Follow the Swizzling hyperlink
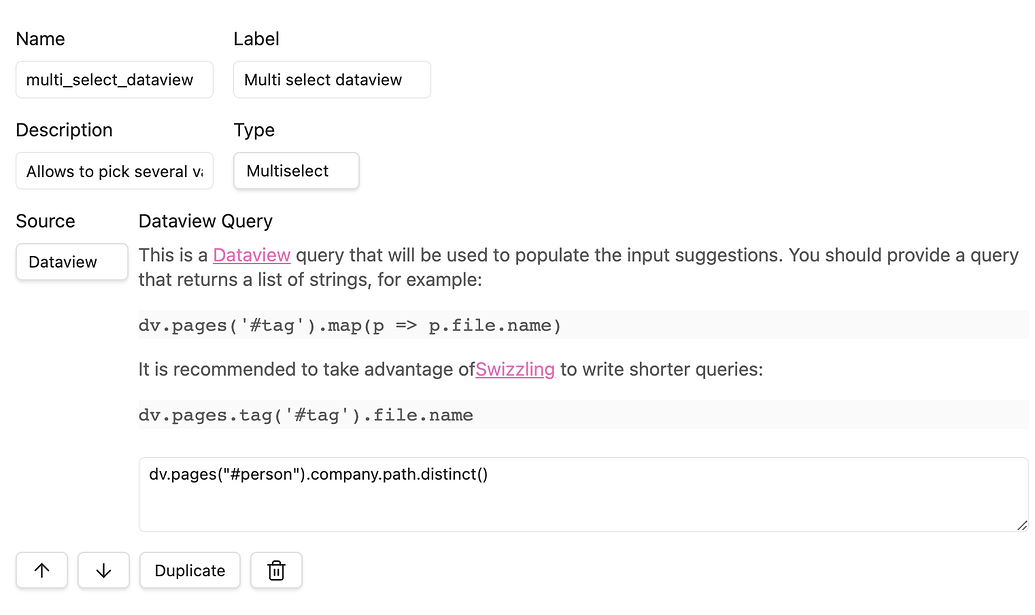The height and width of the screenshot is (615, 1035). (515, 369)
